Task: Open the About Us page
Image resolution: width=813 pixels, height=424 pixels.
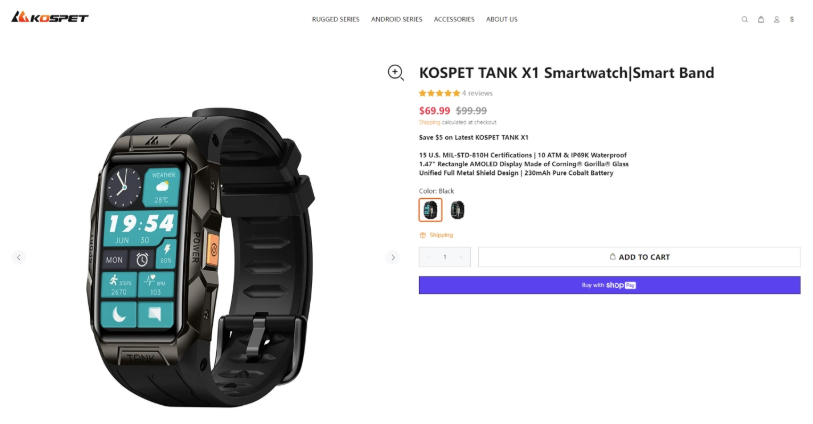Action: pos(501,19)
